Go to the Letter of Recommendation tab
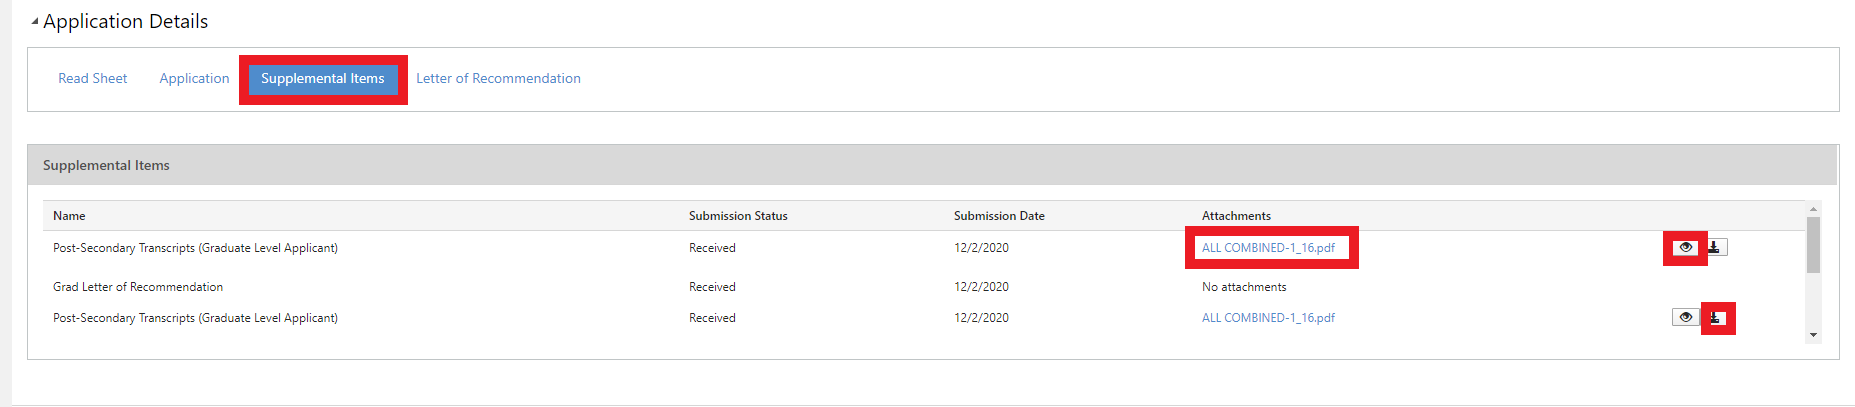 [x=498, y=79]
